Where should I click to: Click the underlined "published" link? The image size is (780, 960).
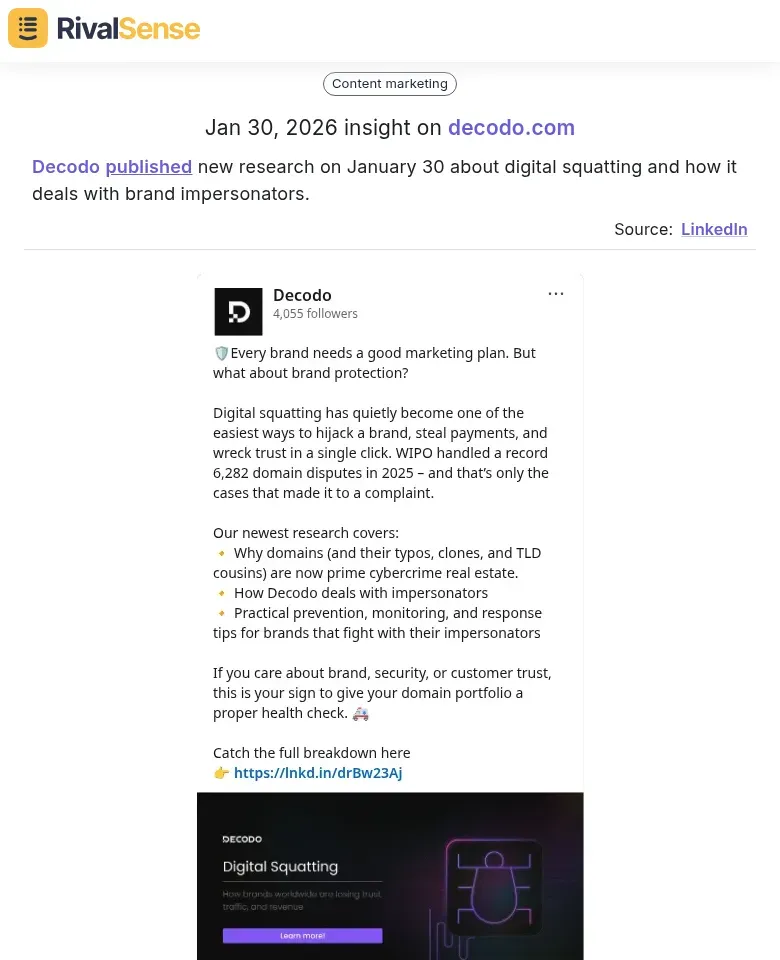coord(148,166)
